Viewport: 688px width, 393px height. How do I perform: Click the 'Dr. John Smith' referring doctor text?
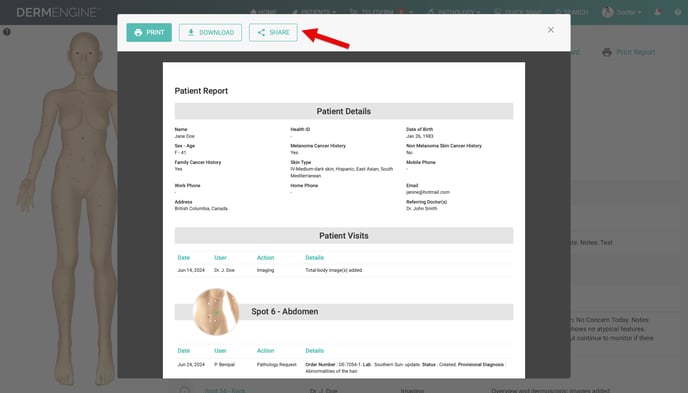coord(422,208)
